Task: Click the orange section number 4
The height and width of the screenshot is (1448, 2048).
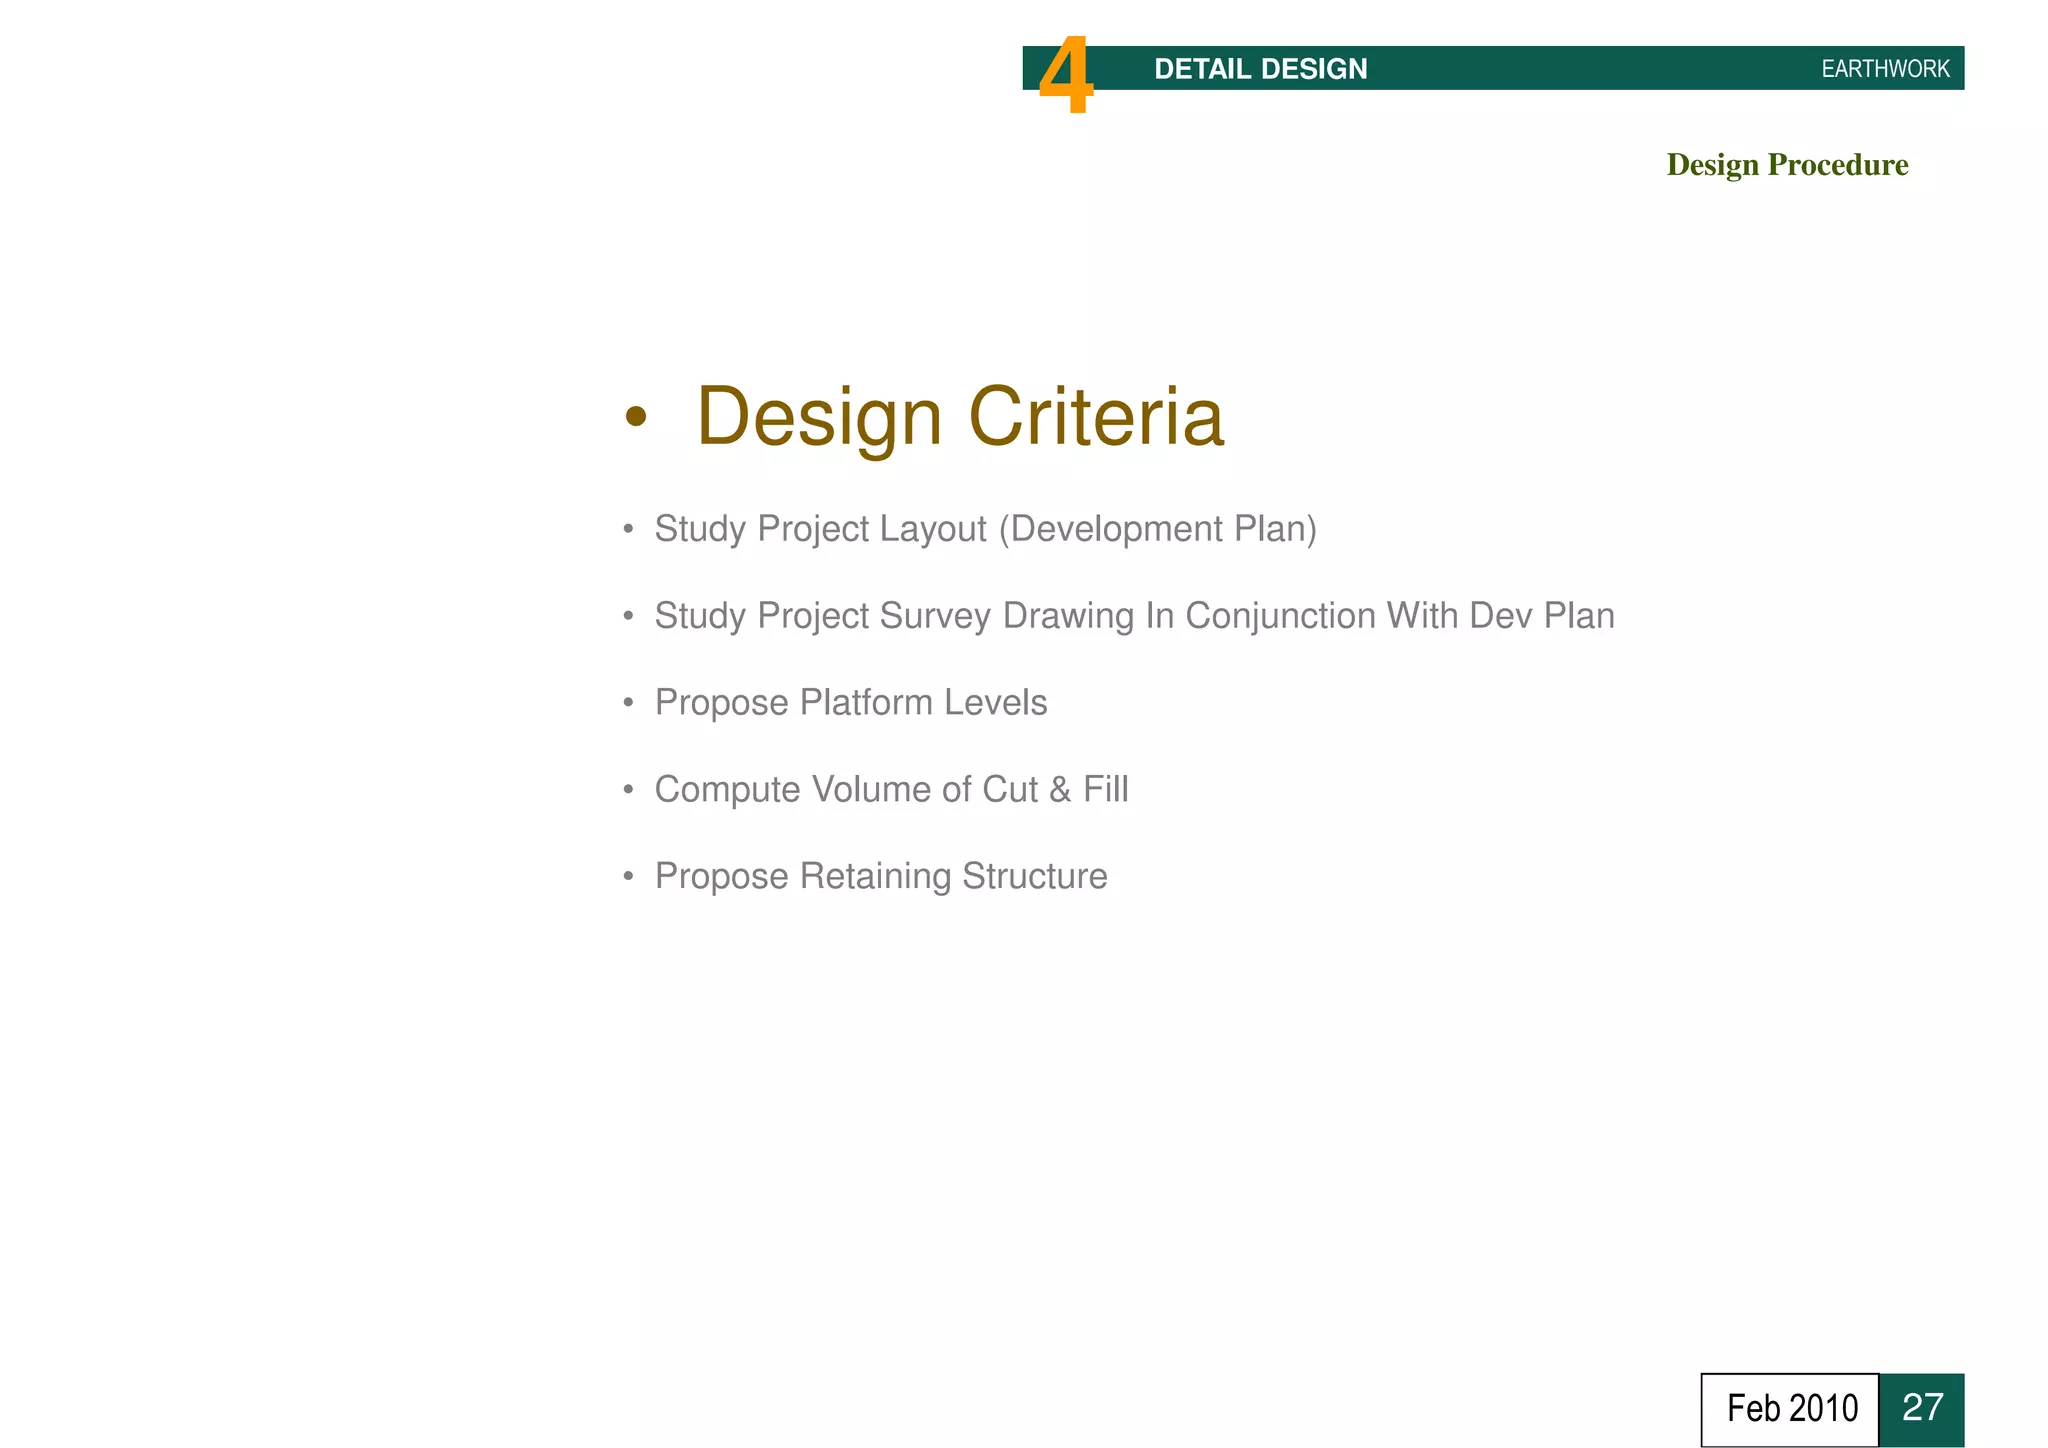Action: click(x=1066, y=75)
